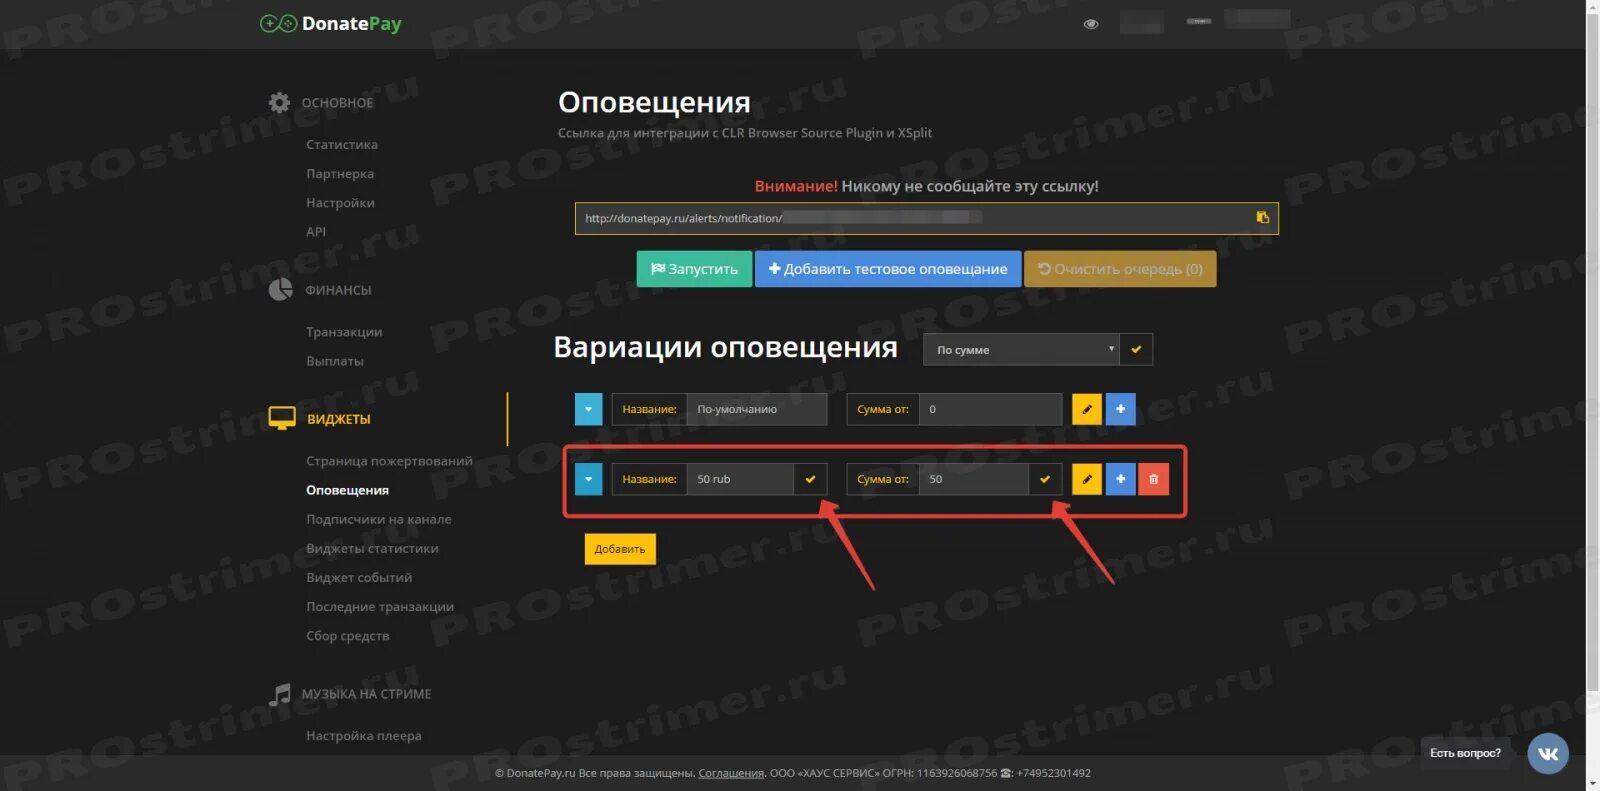Screen dimensions: 1600x791
Task: Expand the По-умолчанию variation row arrow
Action: pos(588,409)
